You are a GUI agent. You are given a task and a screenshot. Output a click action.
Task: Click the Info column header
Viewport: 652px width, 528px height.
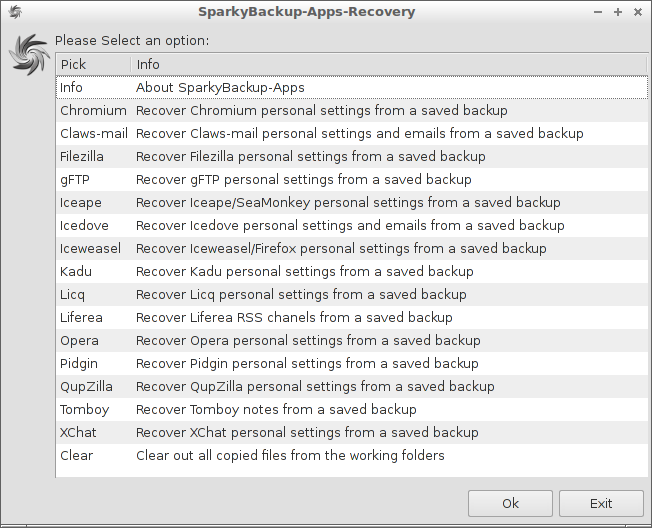pyautogui.click(x=389, y=64)
